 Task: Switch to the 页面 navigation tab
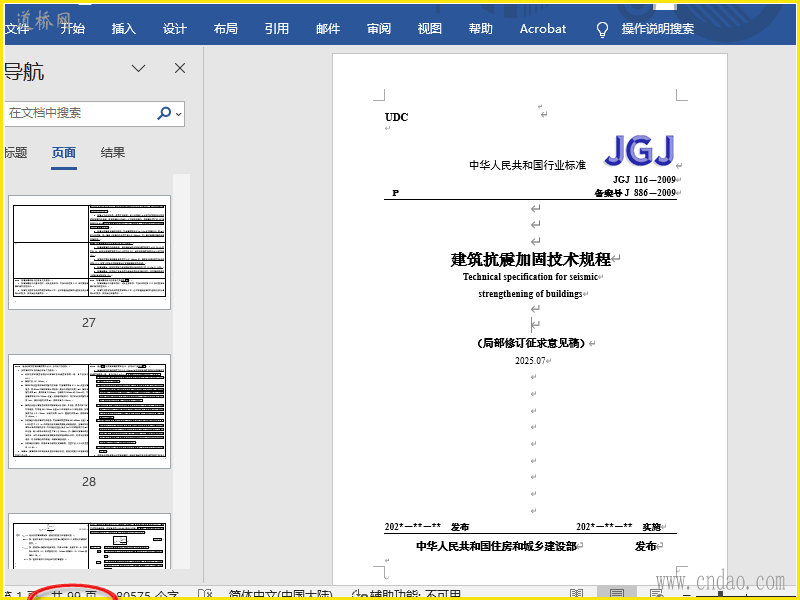pos(64,153)
